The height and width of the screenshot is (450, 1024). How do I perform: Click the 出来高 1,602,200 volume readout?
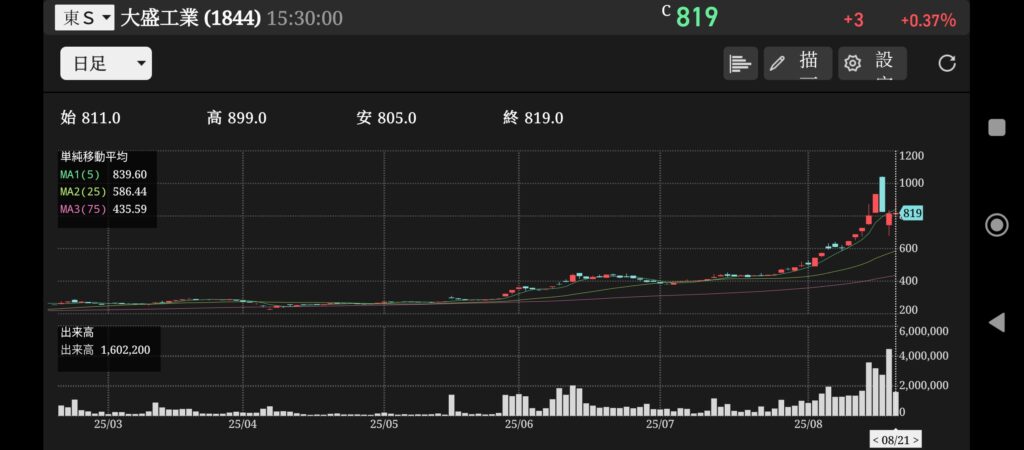click(x=105, y=350)
